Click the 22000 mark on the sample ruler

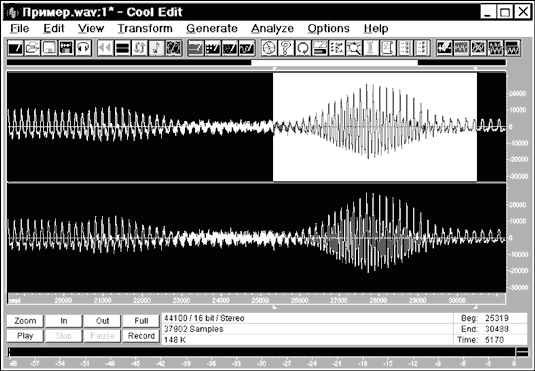pos(142,300)
